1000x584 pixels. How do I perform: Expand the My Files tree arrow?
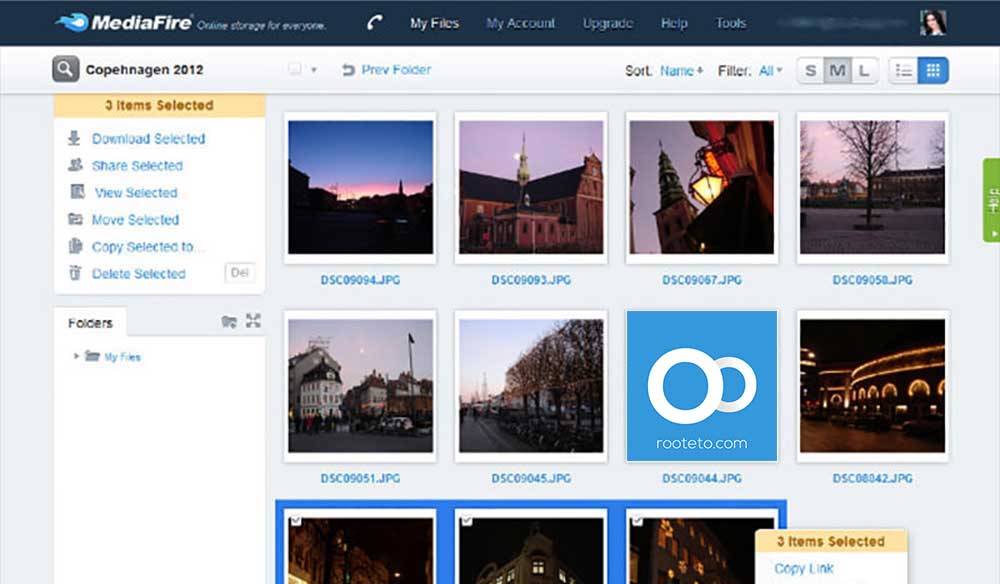coord(76,356)
